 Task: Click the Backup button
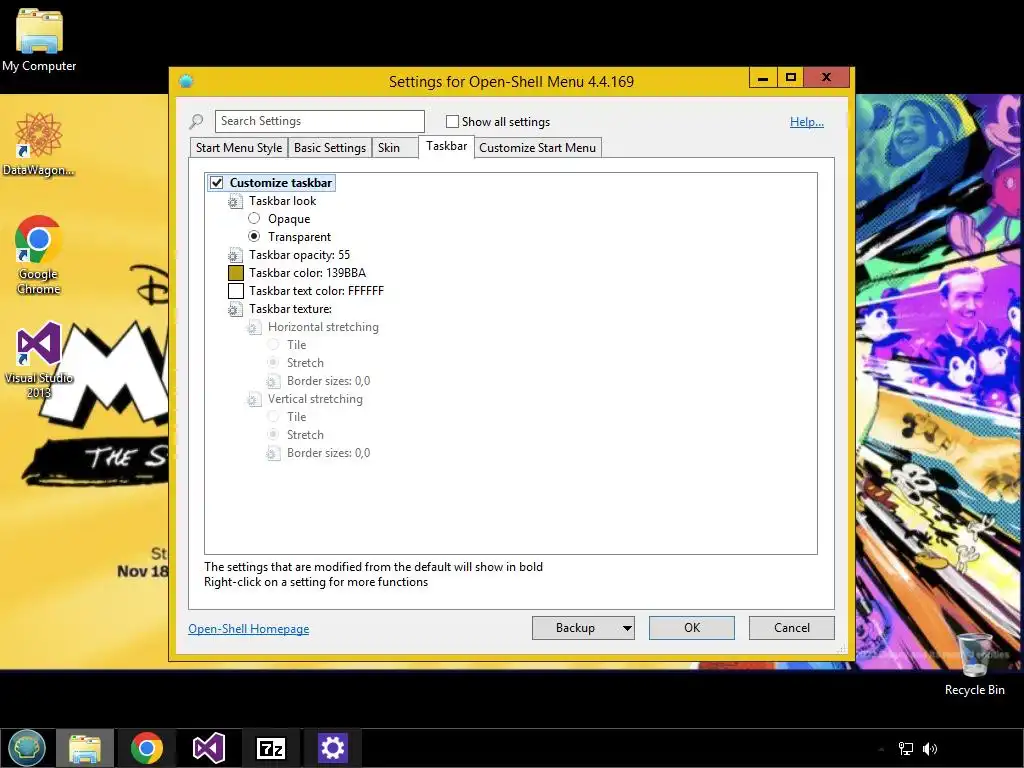(575, 628)
